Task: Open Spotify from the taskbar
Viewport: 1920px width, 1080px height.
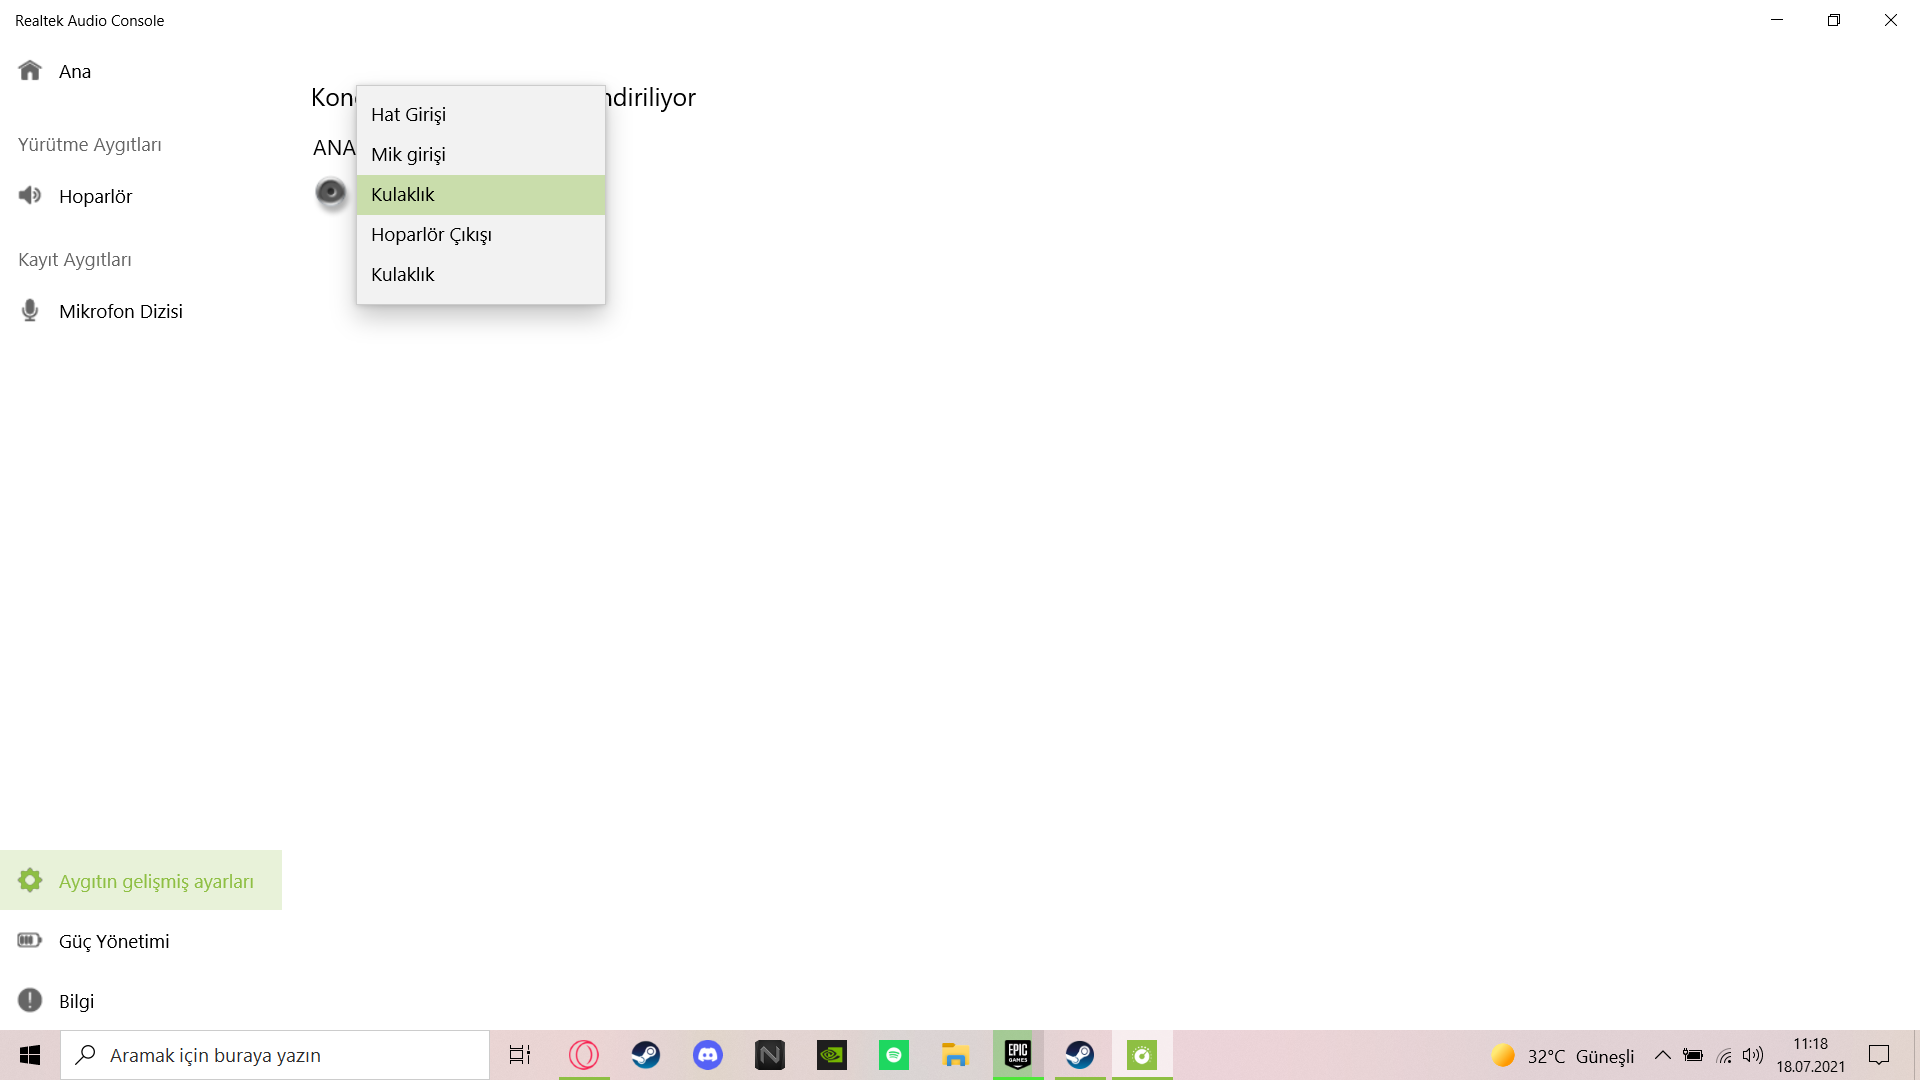Action: [x=894, y=1055]
